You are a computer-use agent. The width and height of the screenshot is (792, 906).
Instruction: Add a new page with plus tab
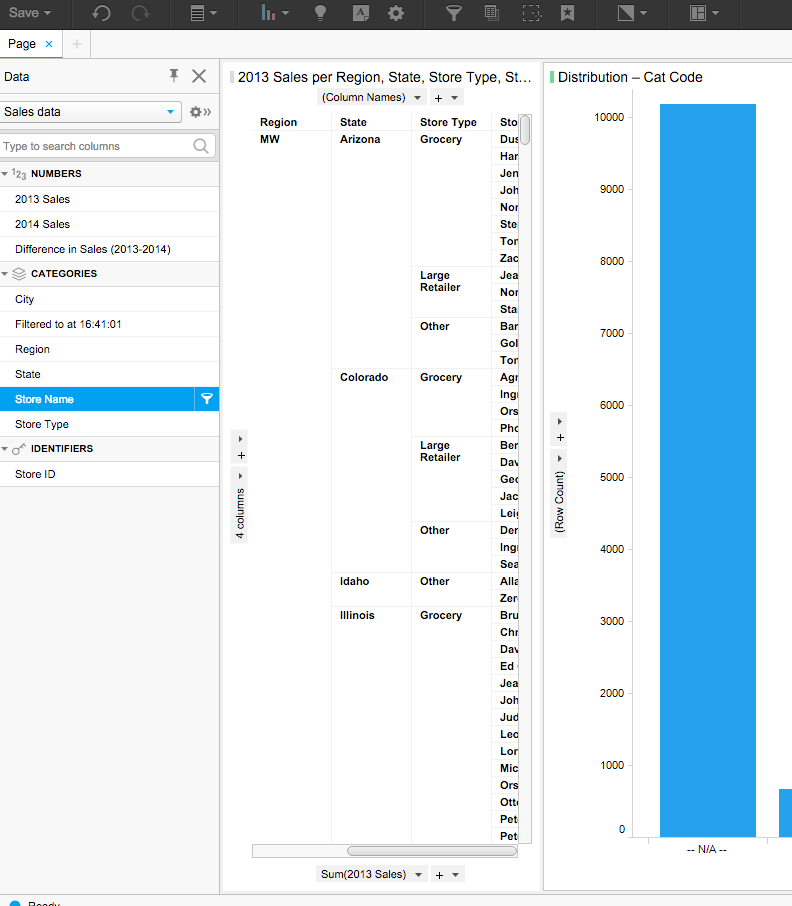coord(77,44)
